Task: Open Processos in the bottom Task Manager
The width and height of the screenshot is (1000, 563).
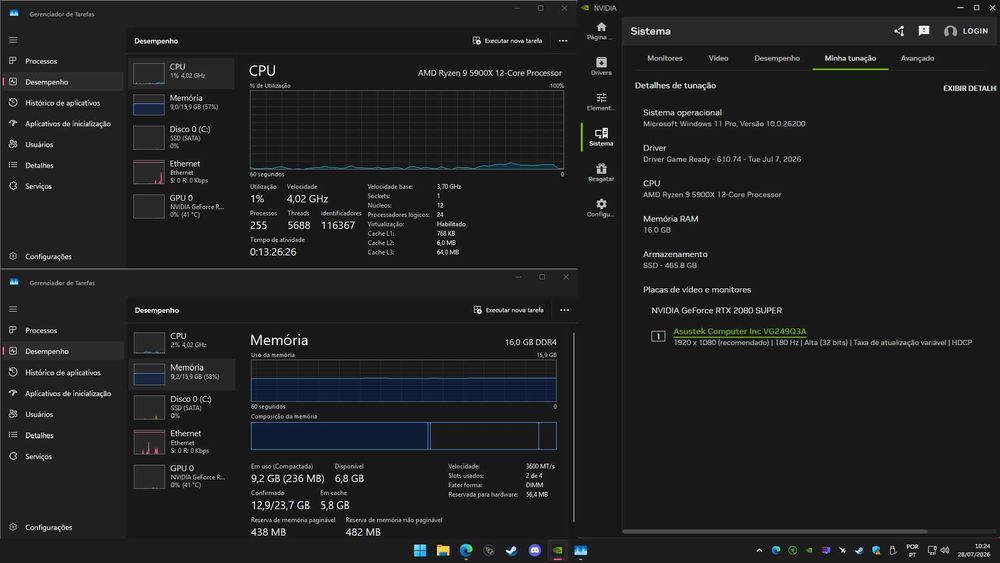Action: [41, 330]
